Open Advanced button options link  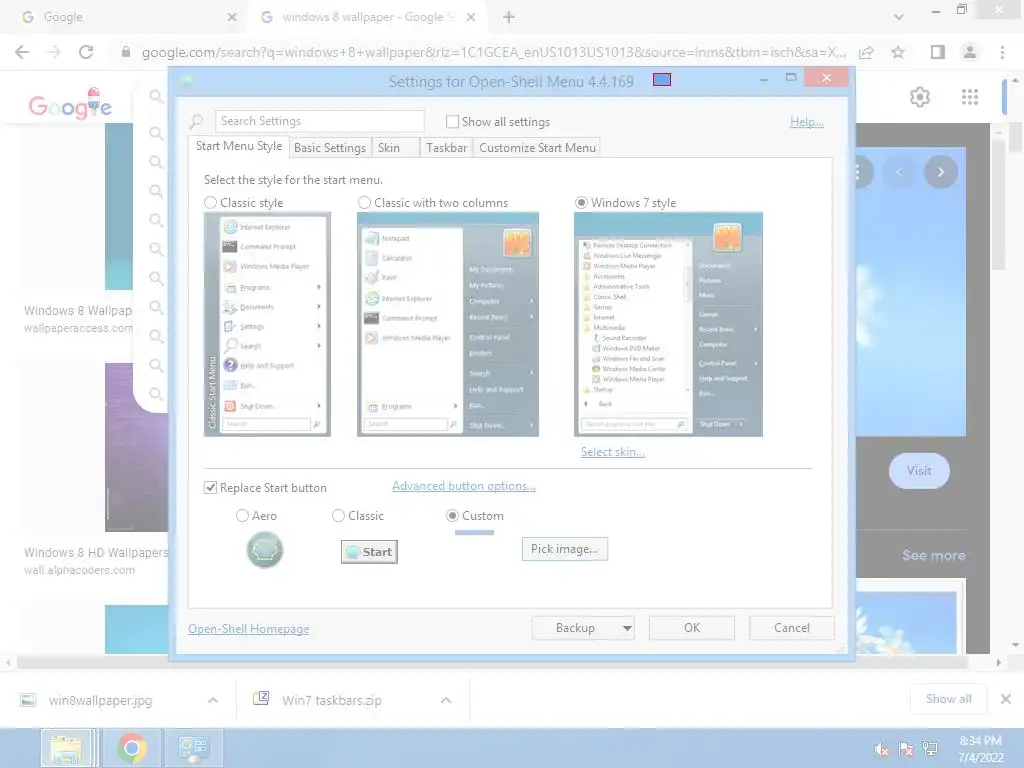(464, 486)
